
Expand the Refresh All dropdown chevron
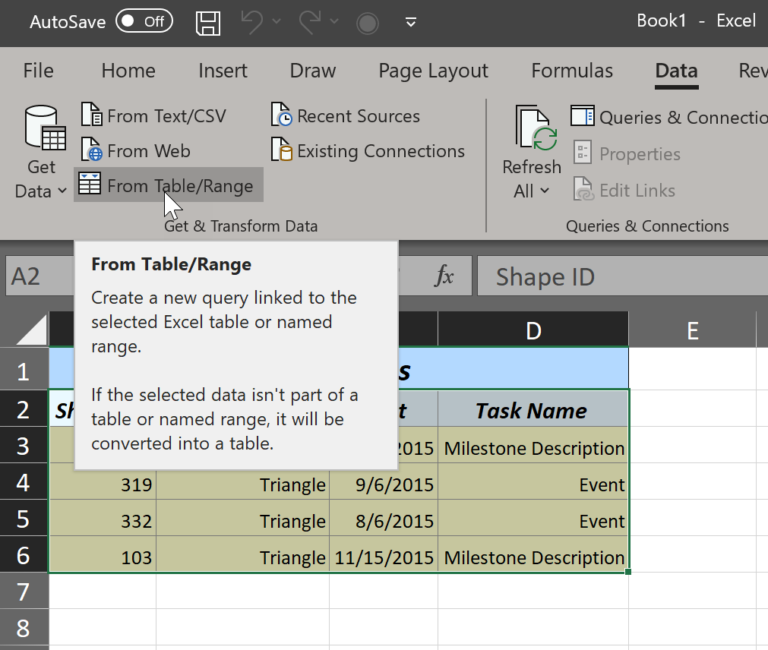545,191
